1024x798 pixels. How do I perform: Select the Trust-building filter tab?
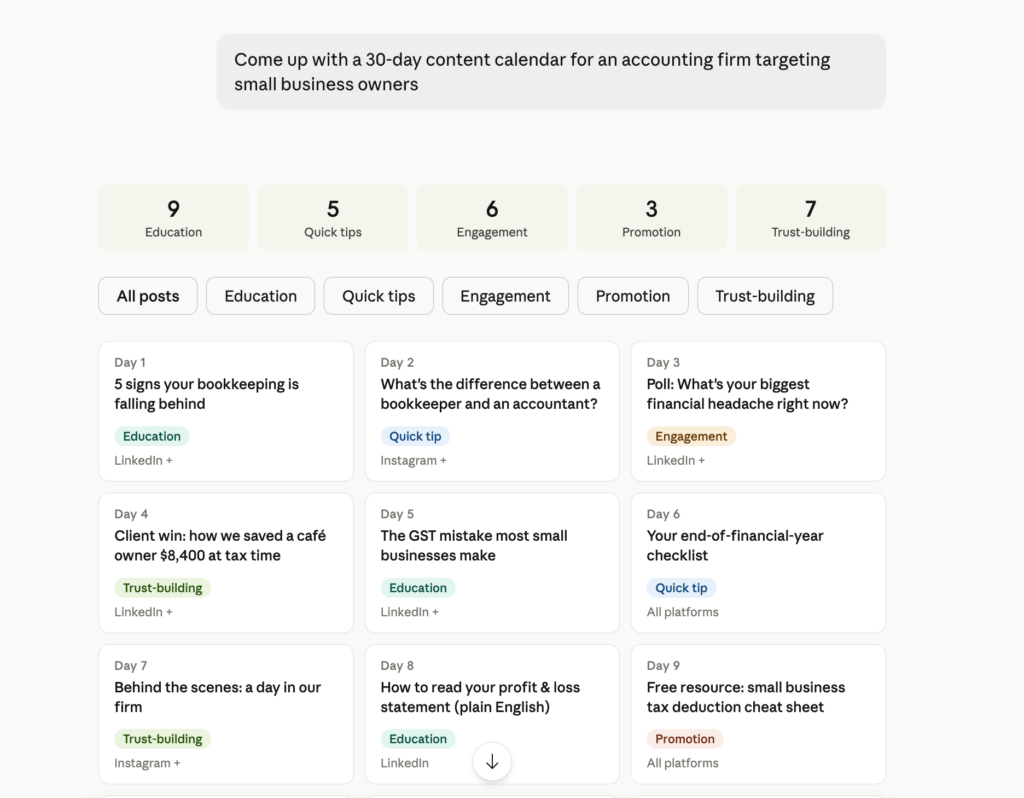764,296
